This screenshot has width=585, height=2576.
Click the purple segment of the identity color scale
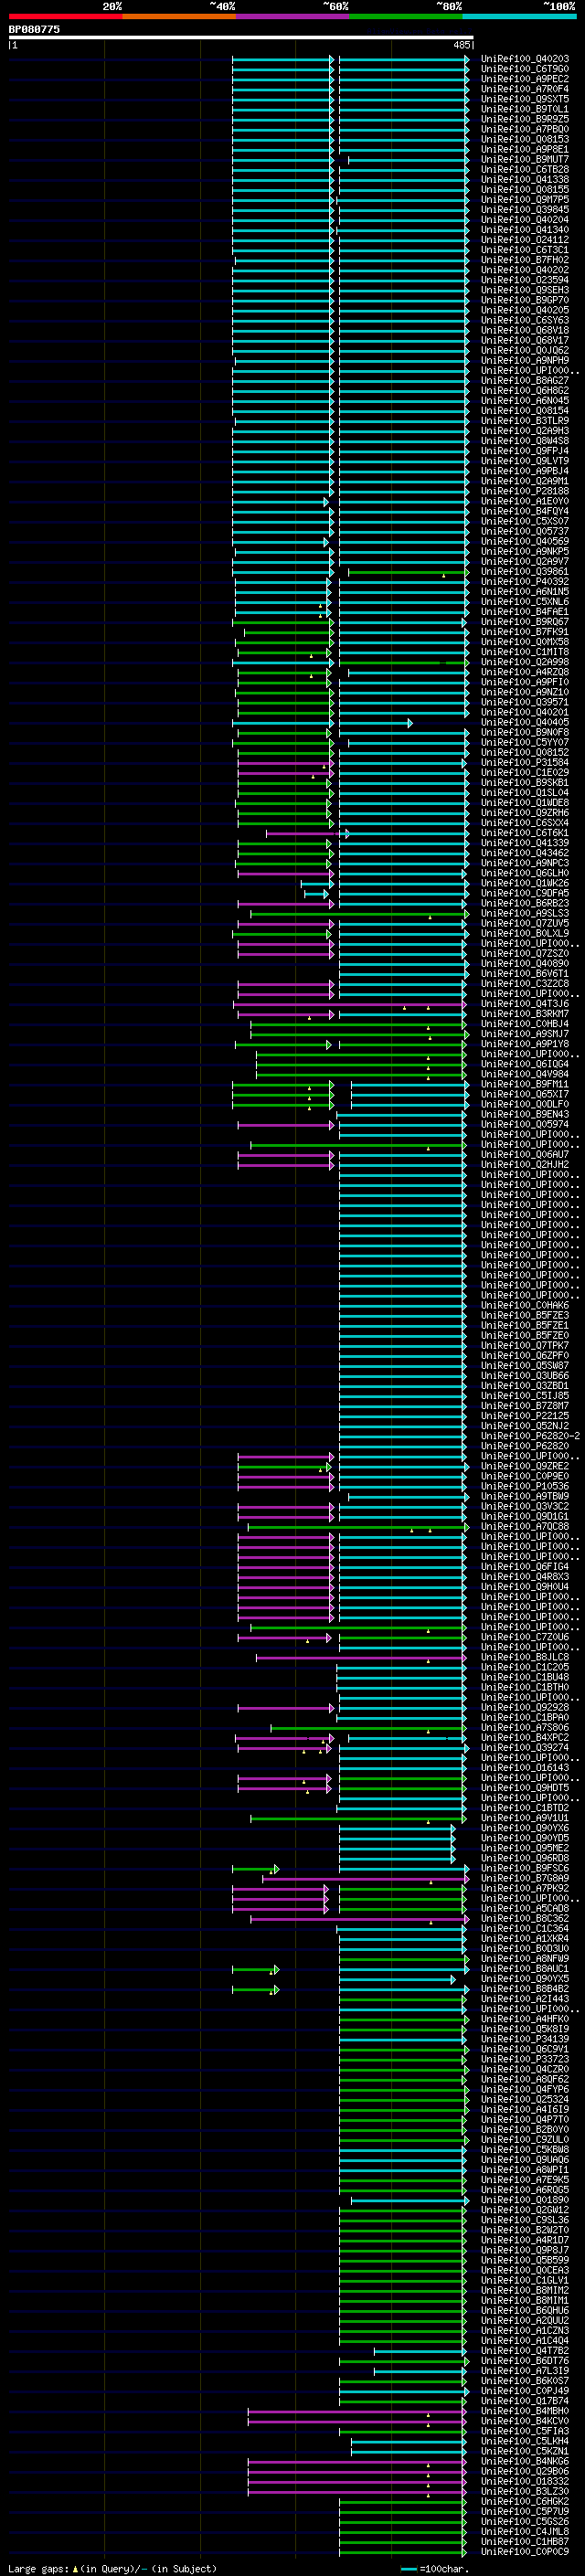[x=292, y=16]
